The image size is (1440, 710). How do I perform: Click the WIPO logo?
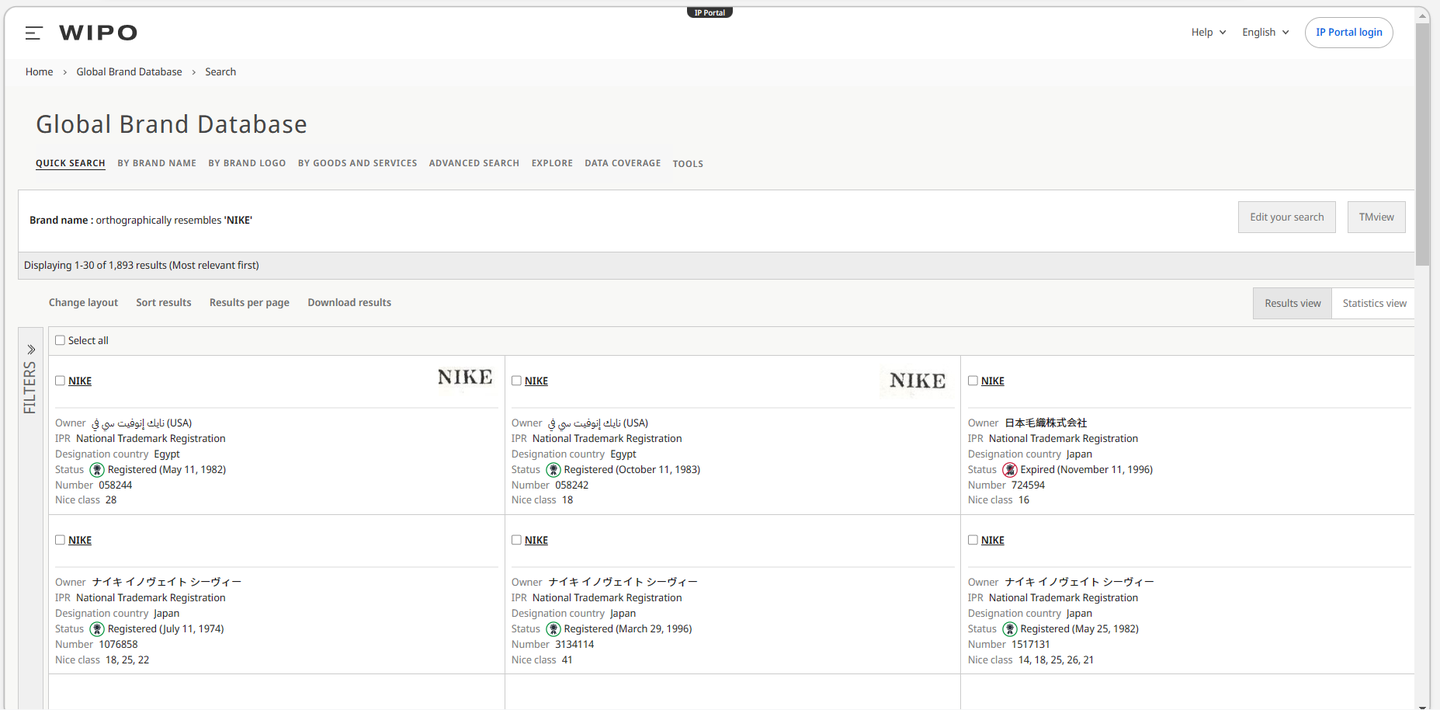(x=98, y=33)
